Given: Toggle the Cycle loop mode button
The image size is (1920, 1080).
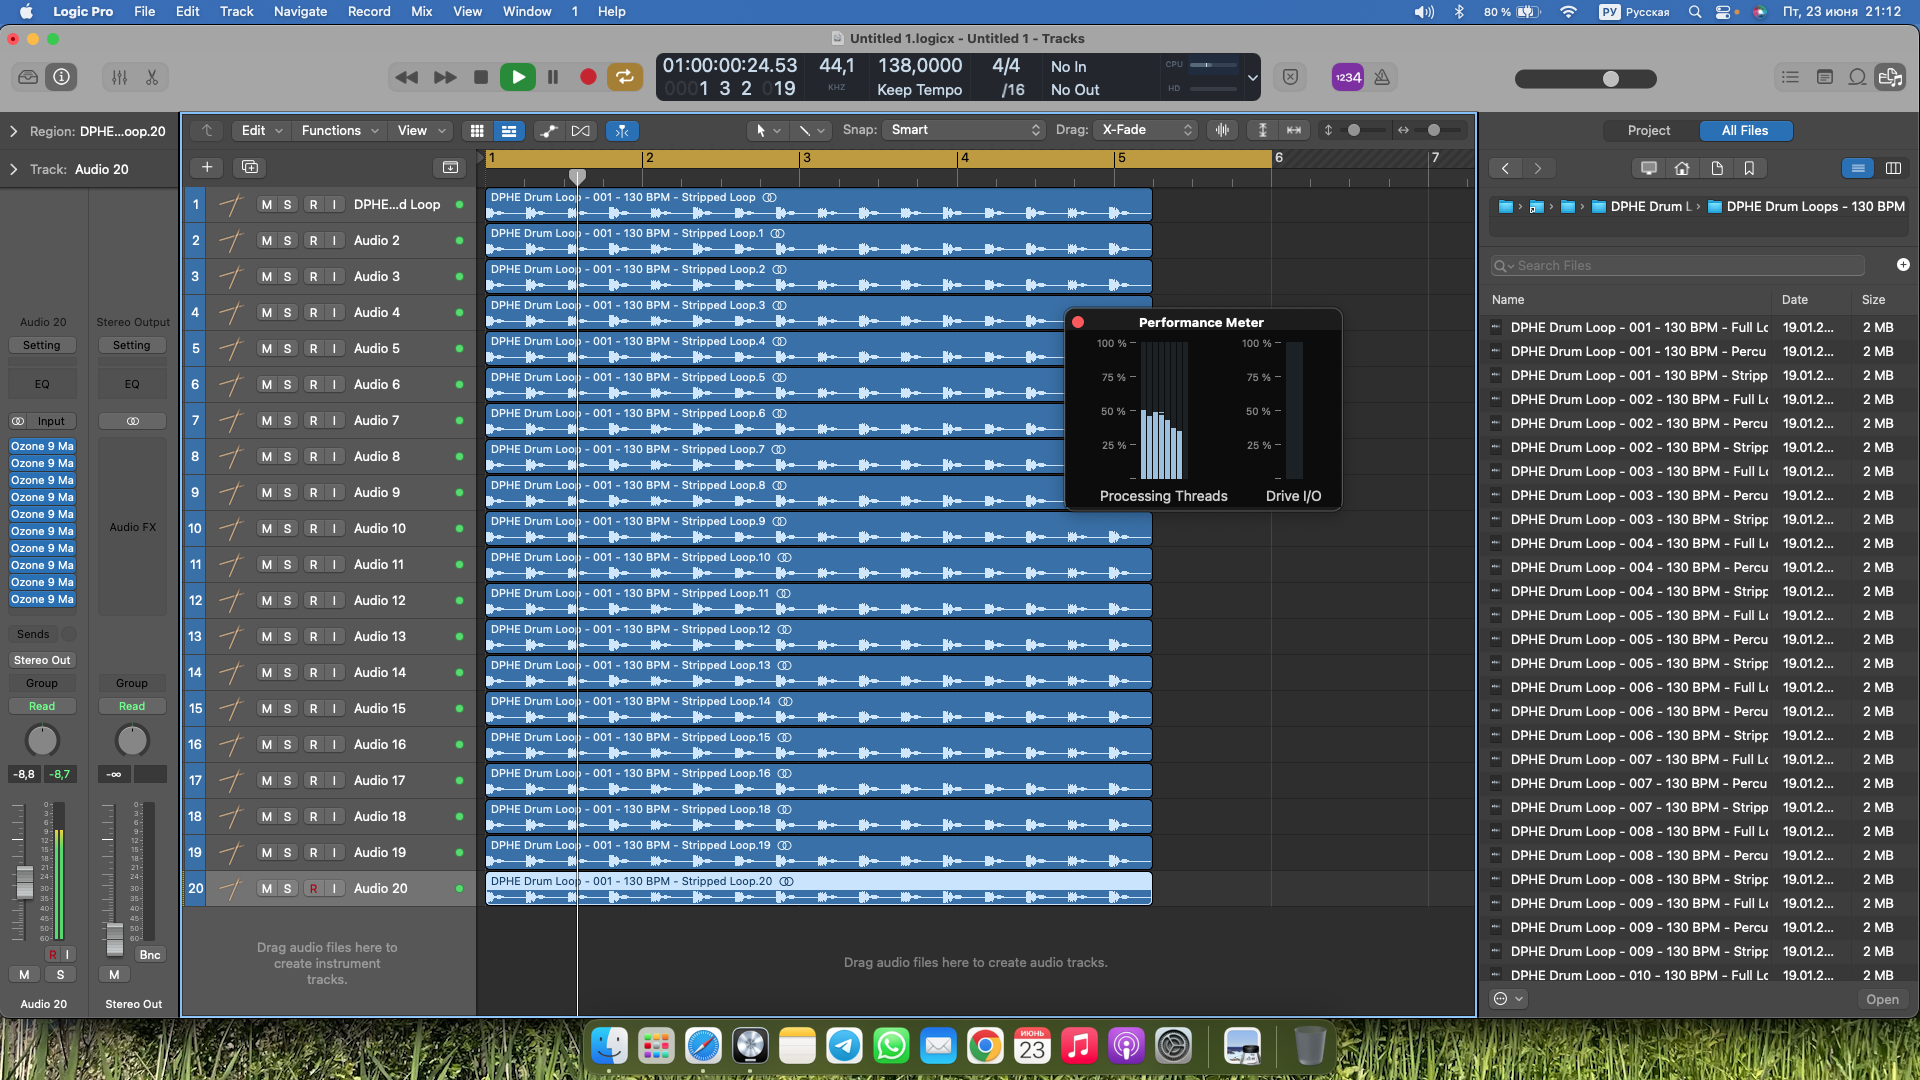Looking at the screenshot, I should (624, 77).
